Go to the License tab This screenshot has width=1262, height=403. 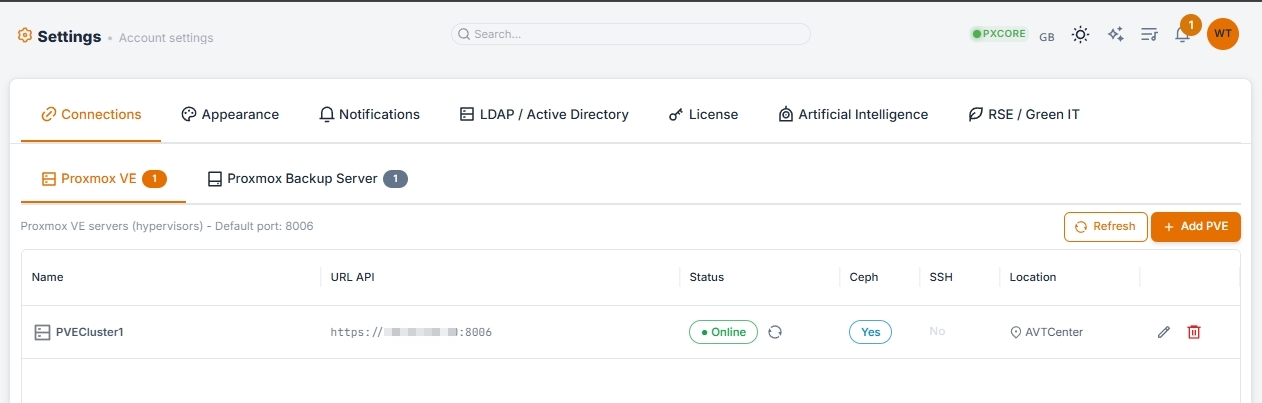(x=703, y=114)
